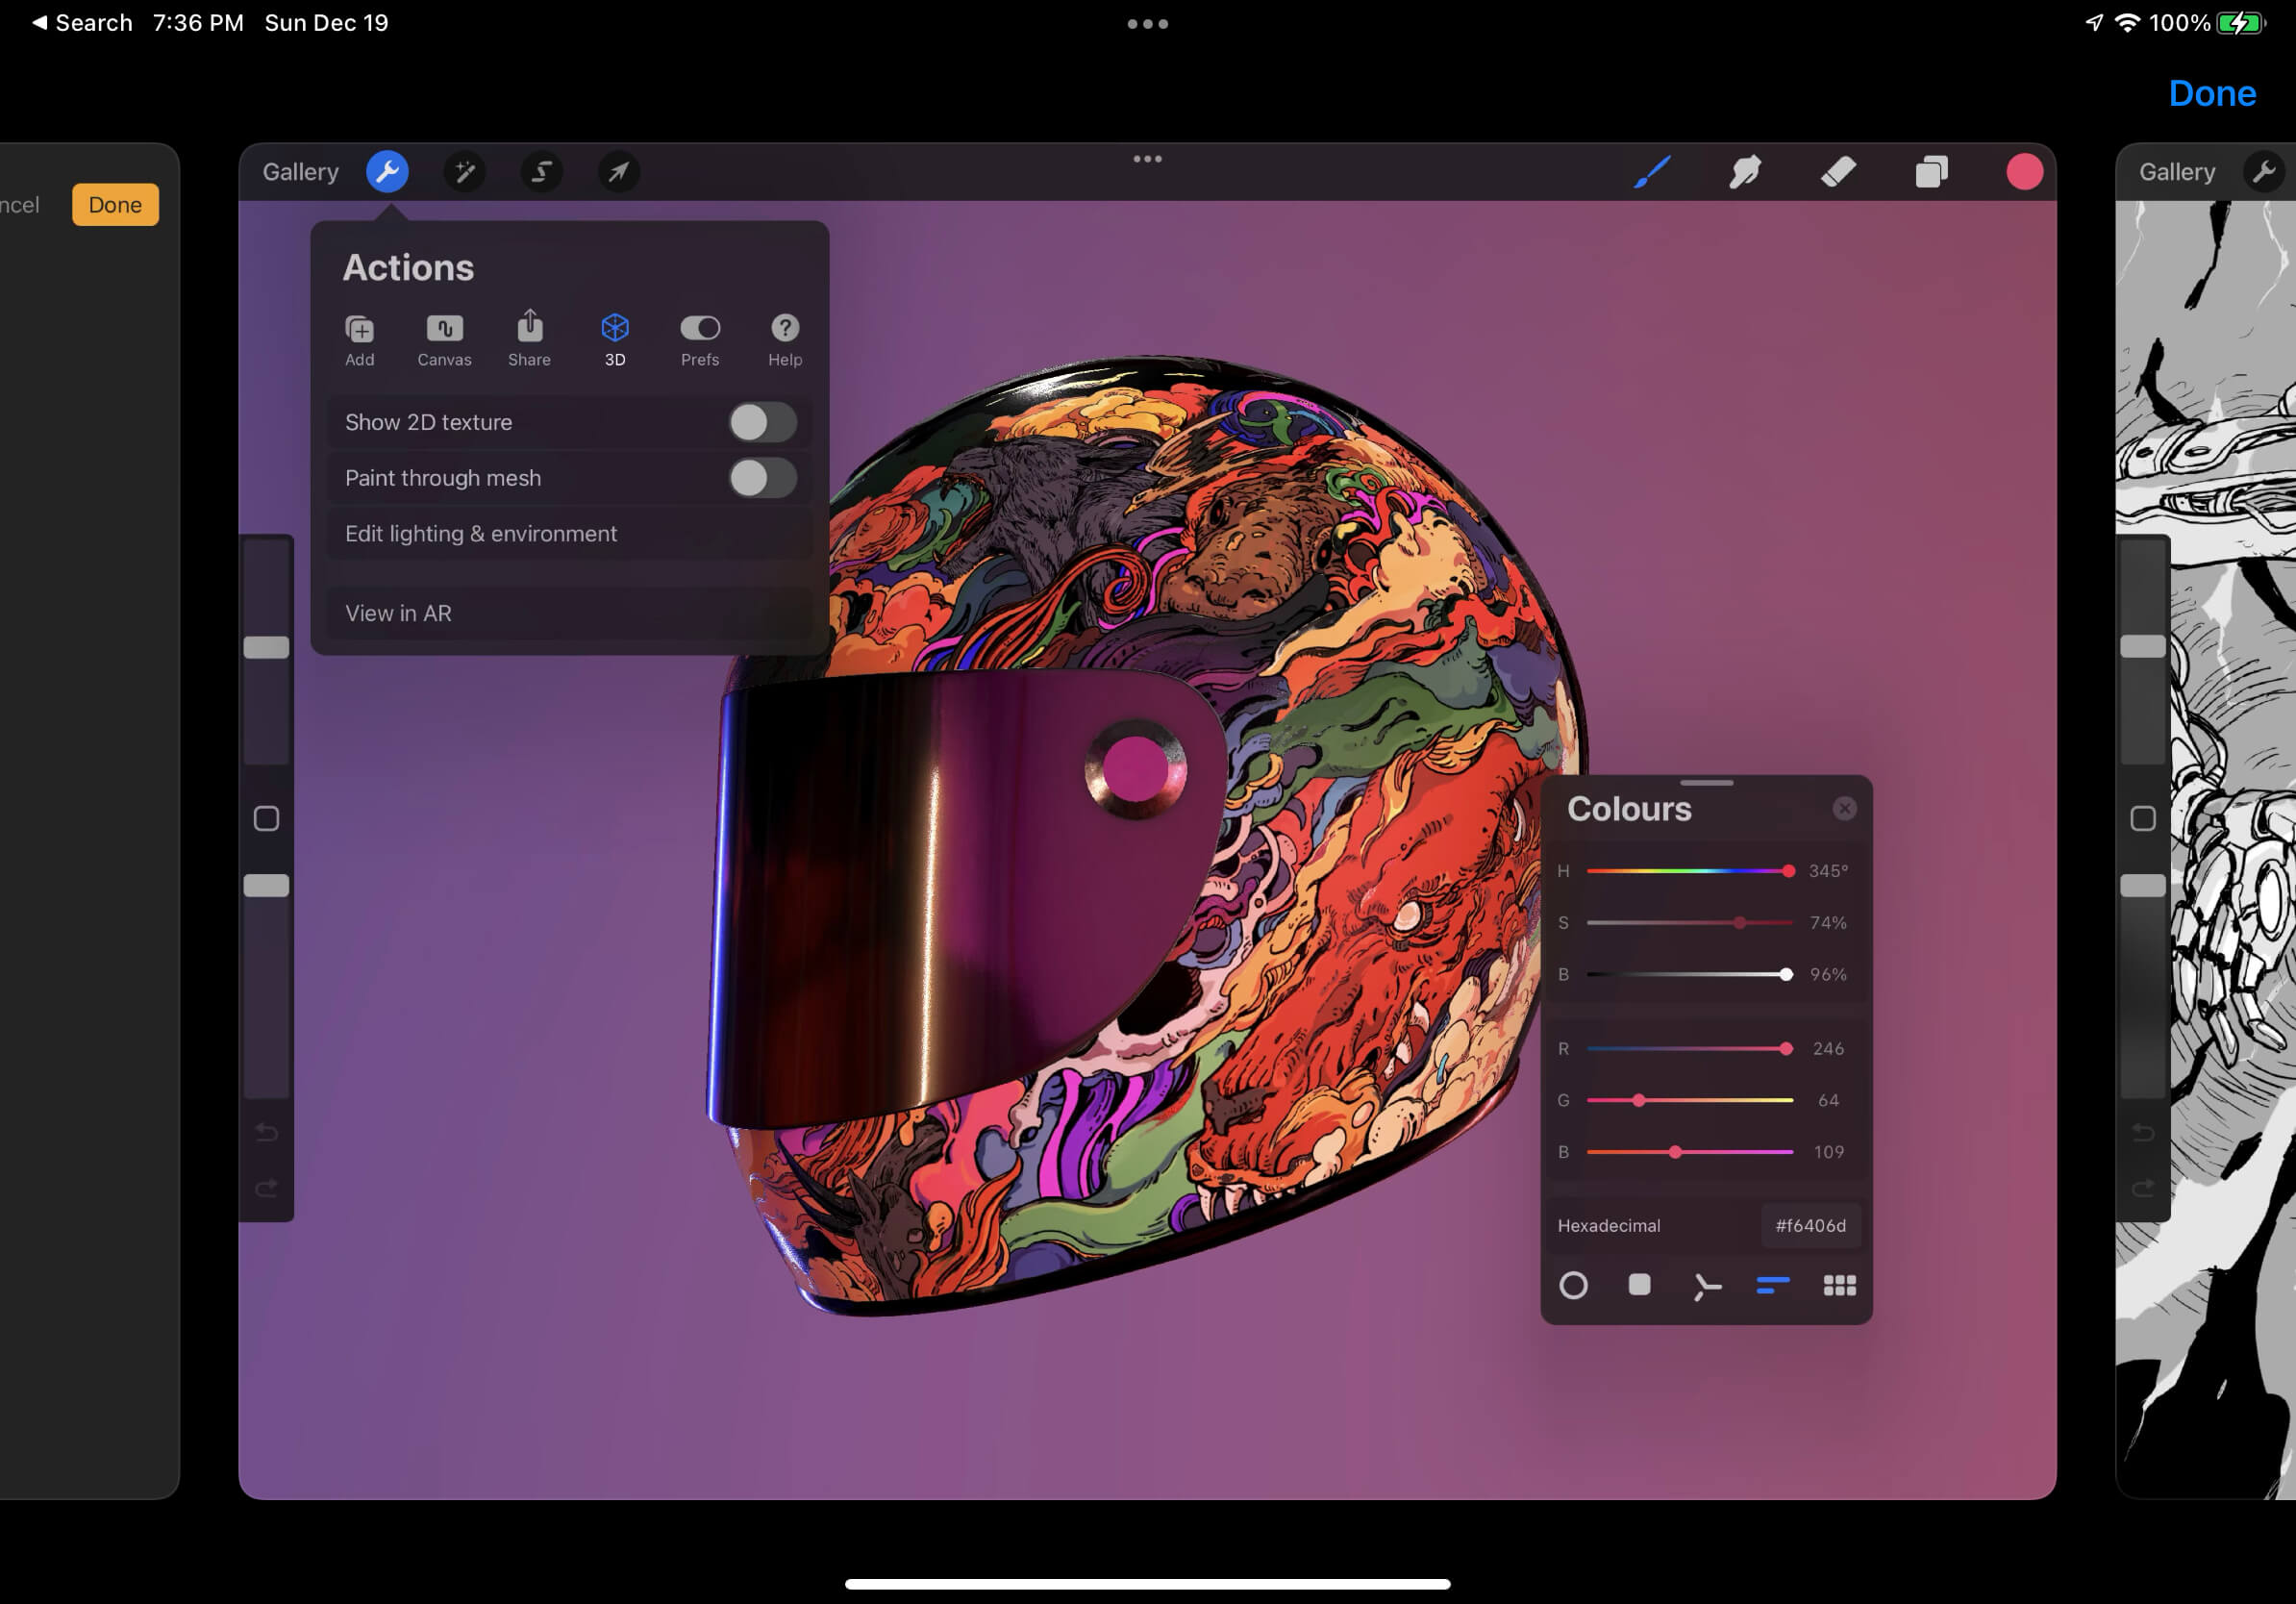
Task: Select the Transform arrow tool
Action: click(619, 172)
